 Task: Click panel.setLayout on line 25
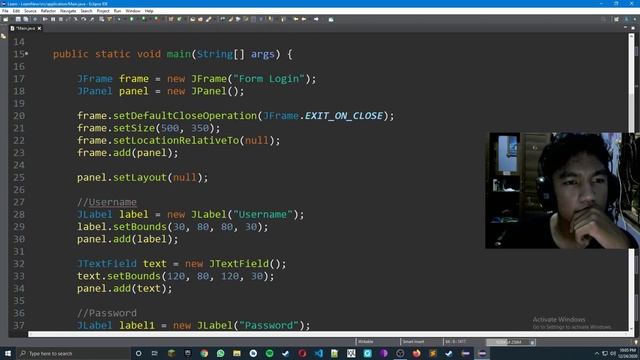click(x=122, y=178)
